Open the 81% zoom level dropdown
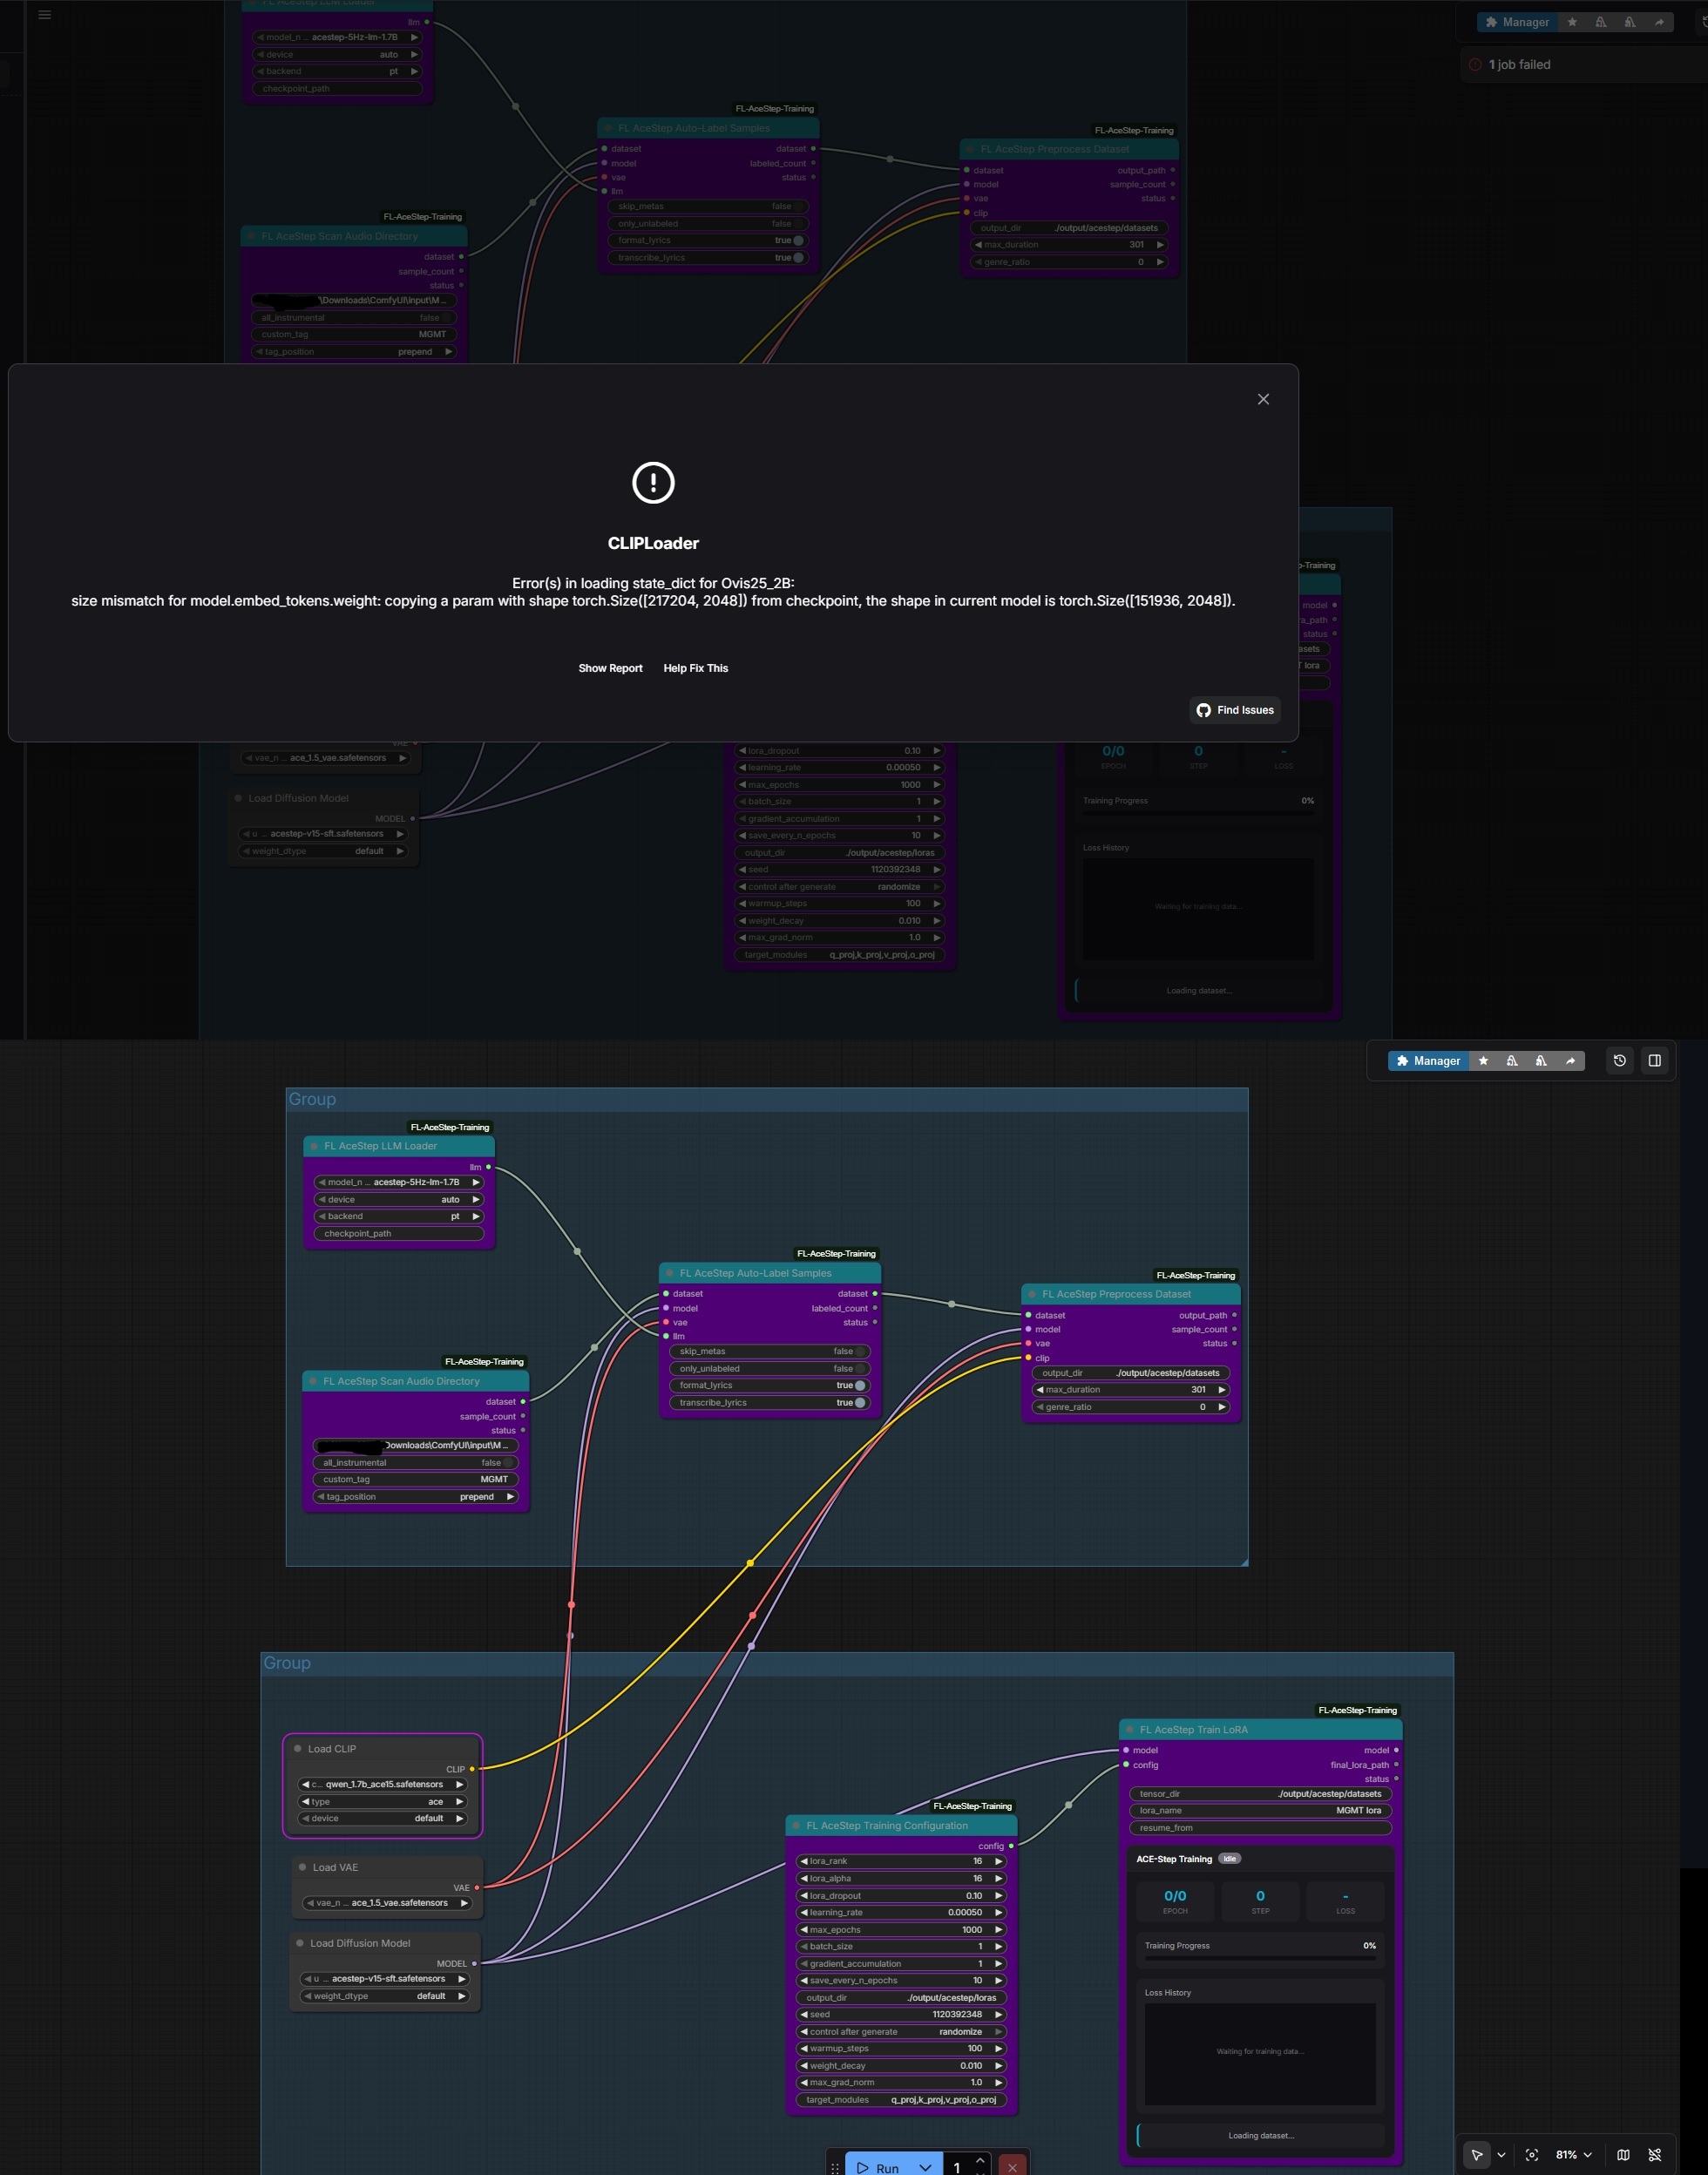This screenshot has width=1708, height=2175. pos(1573,2155)
